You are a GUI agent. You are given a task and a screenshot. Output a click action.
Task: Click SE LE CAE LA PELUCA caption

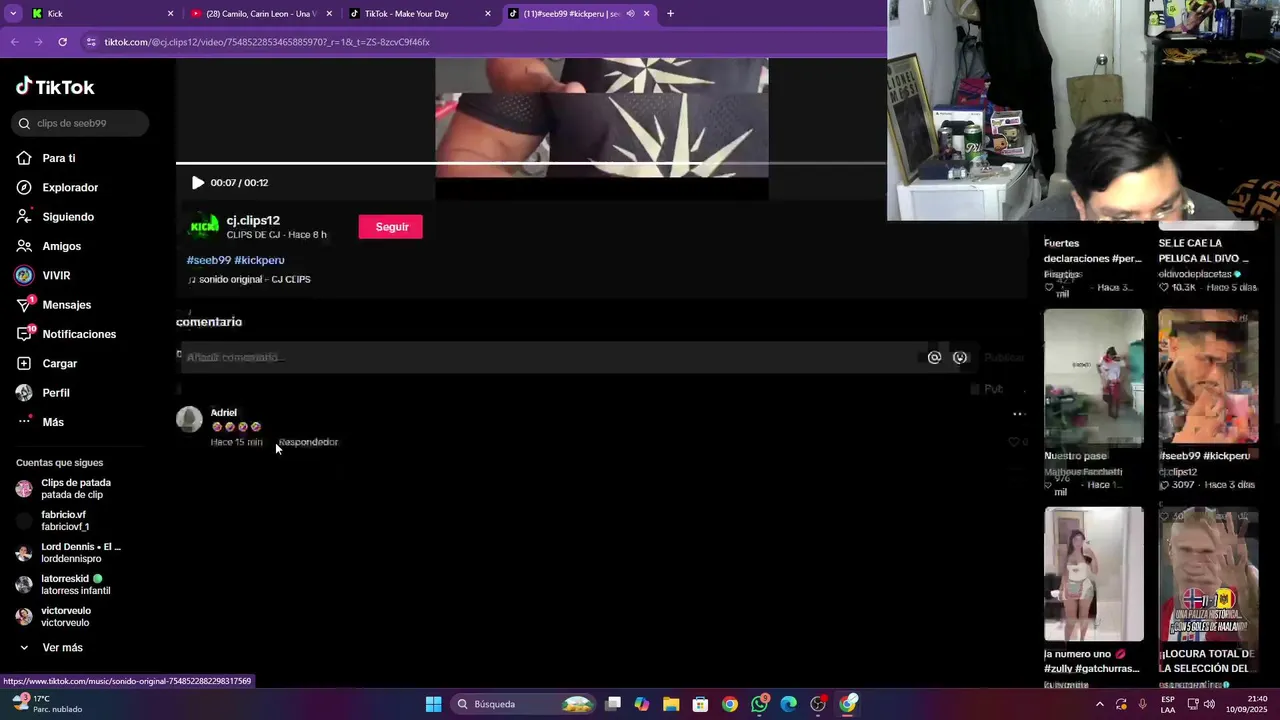[1204, 251]
